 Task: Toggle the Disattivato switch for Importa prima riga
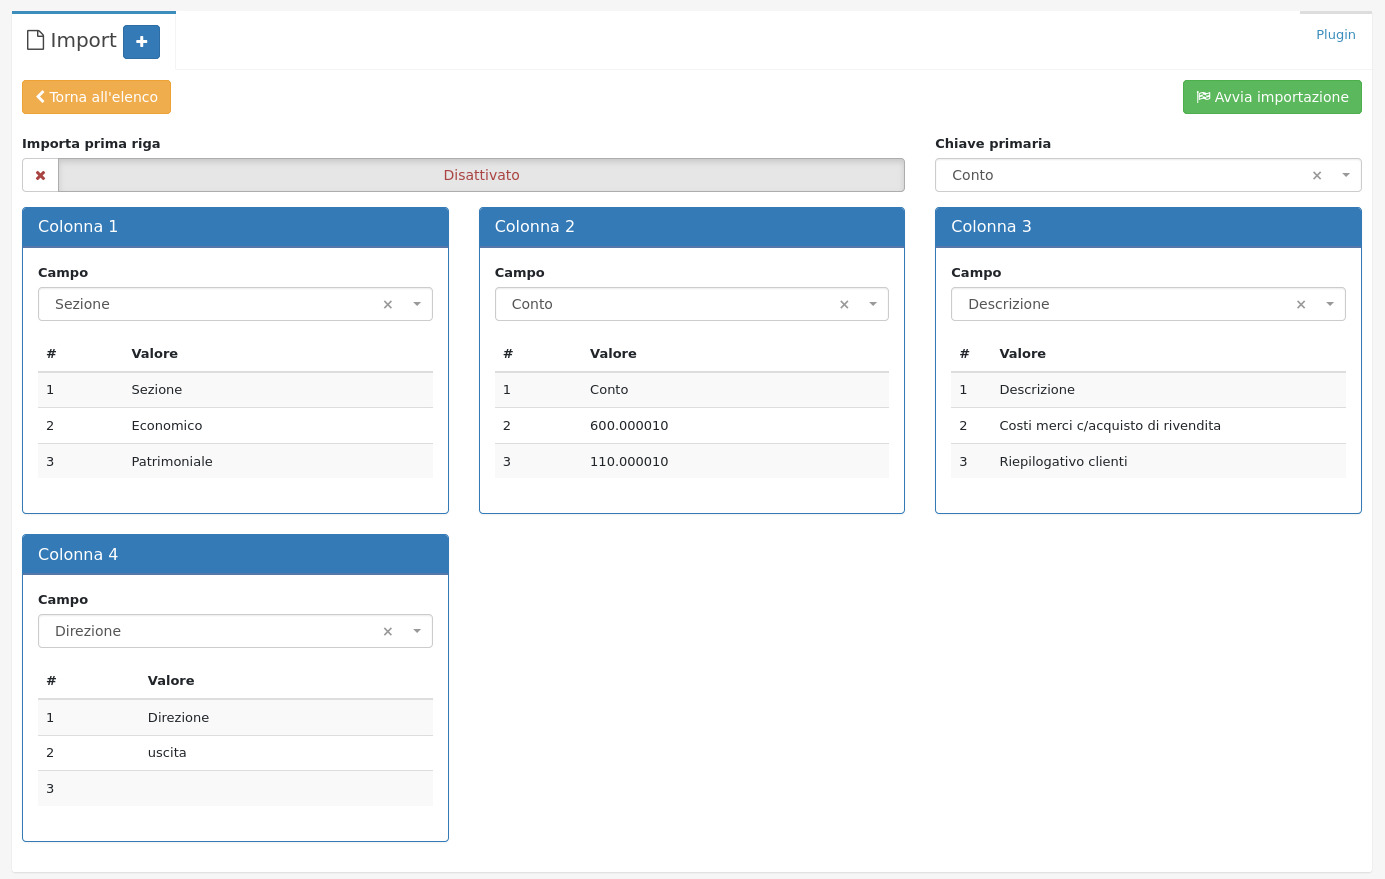[481, 175]
